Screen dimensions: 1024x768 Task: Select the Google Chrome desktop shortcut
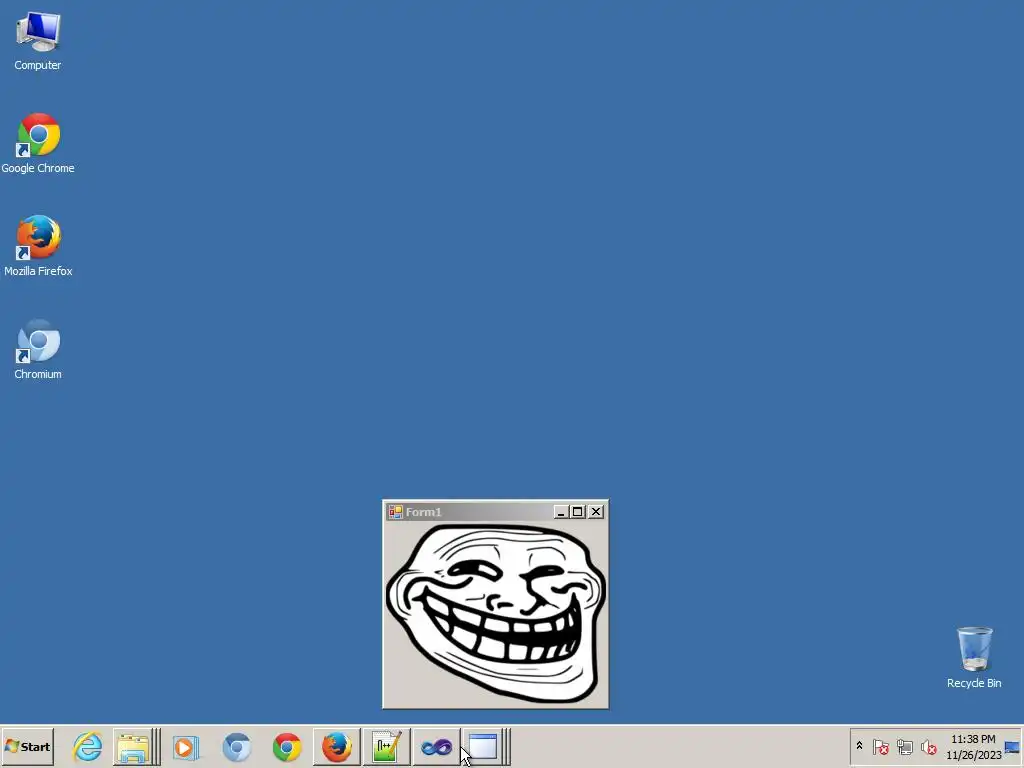pyautogui.click(x=38, y=144)
